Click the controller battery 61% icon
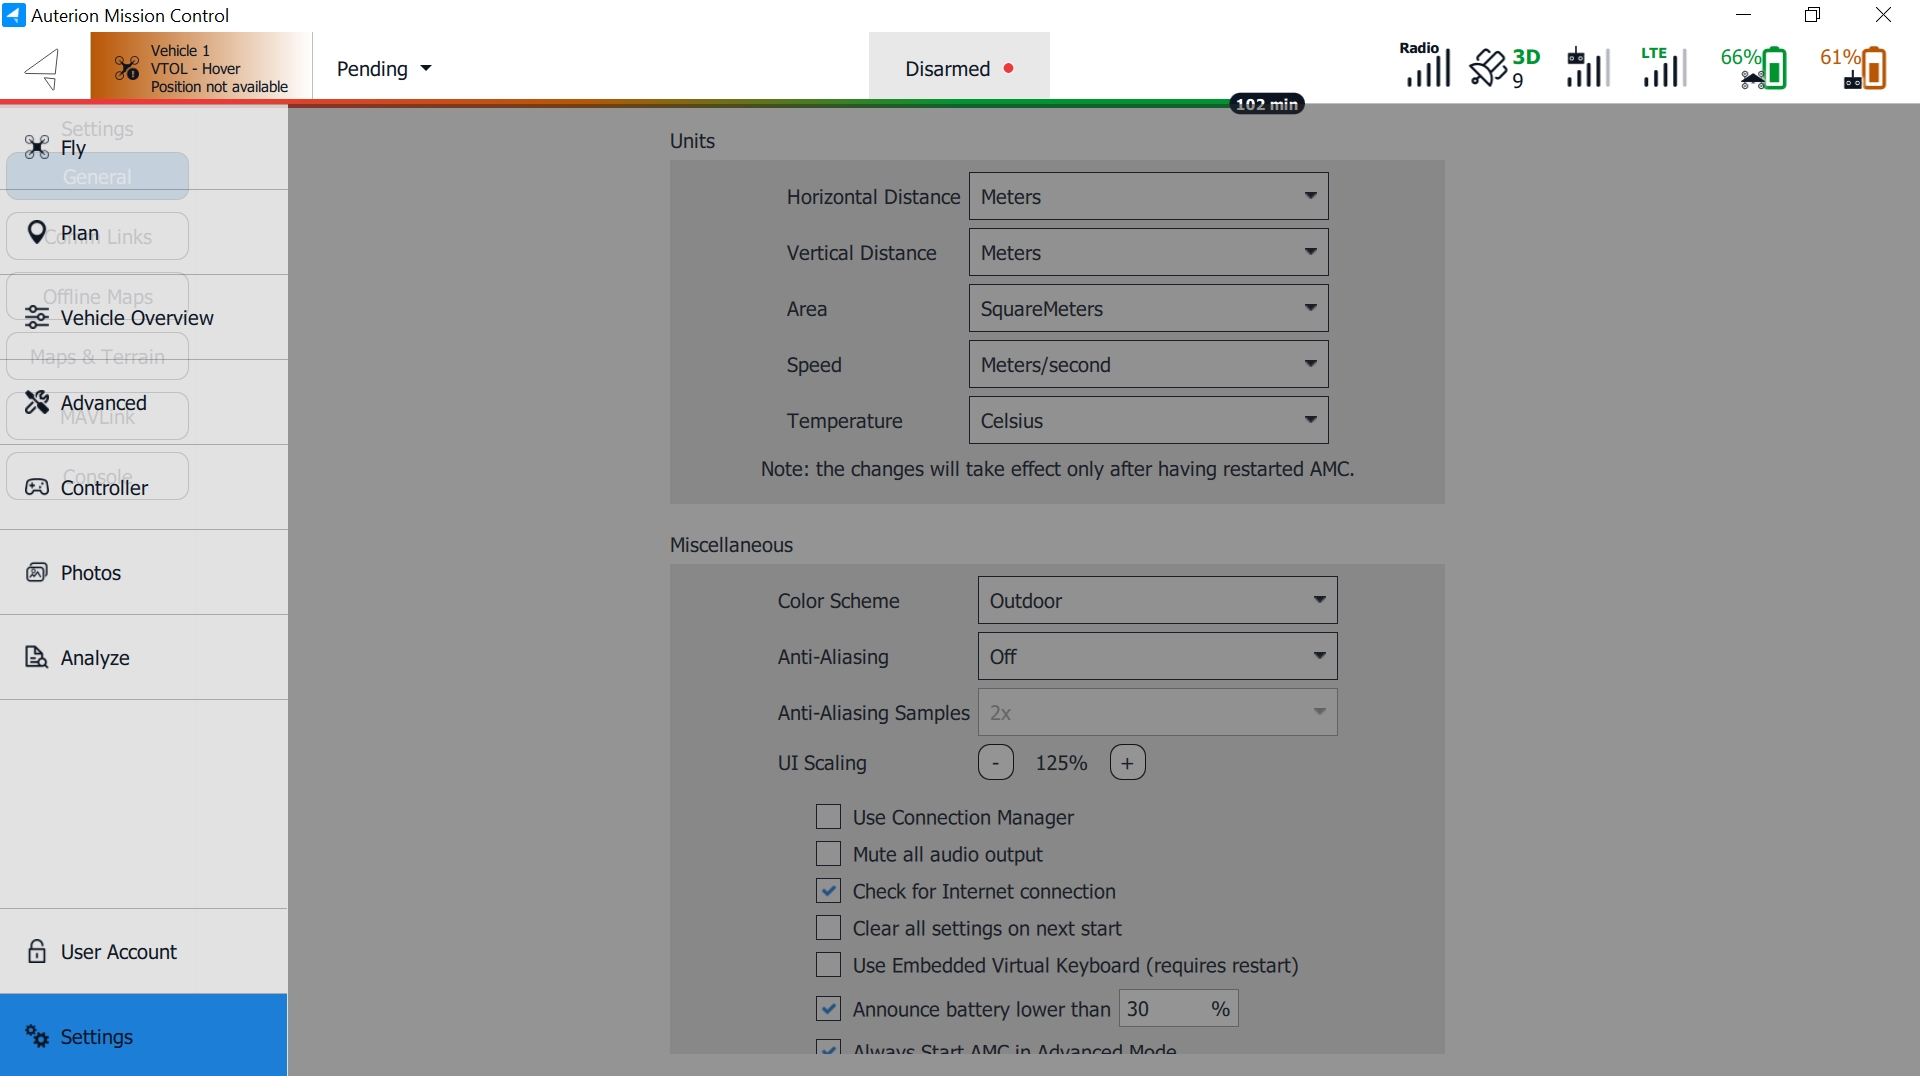This screenshot has height=1076, width=1920. (1855, 67)
